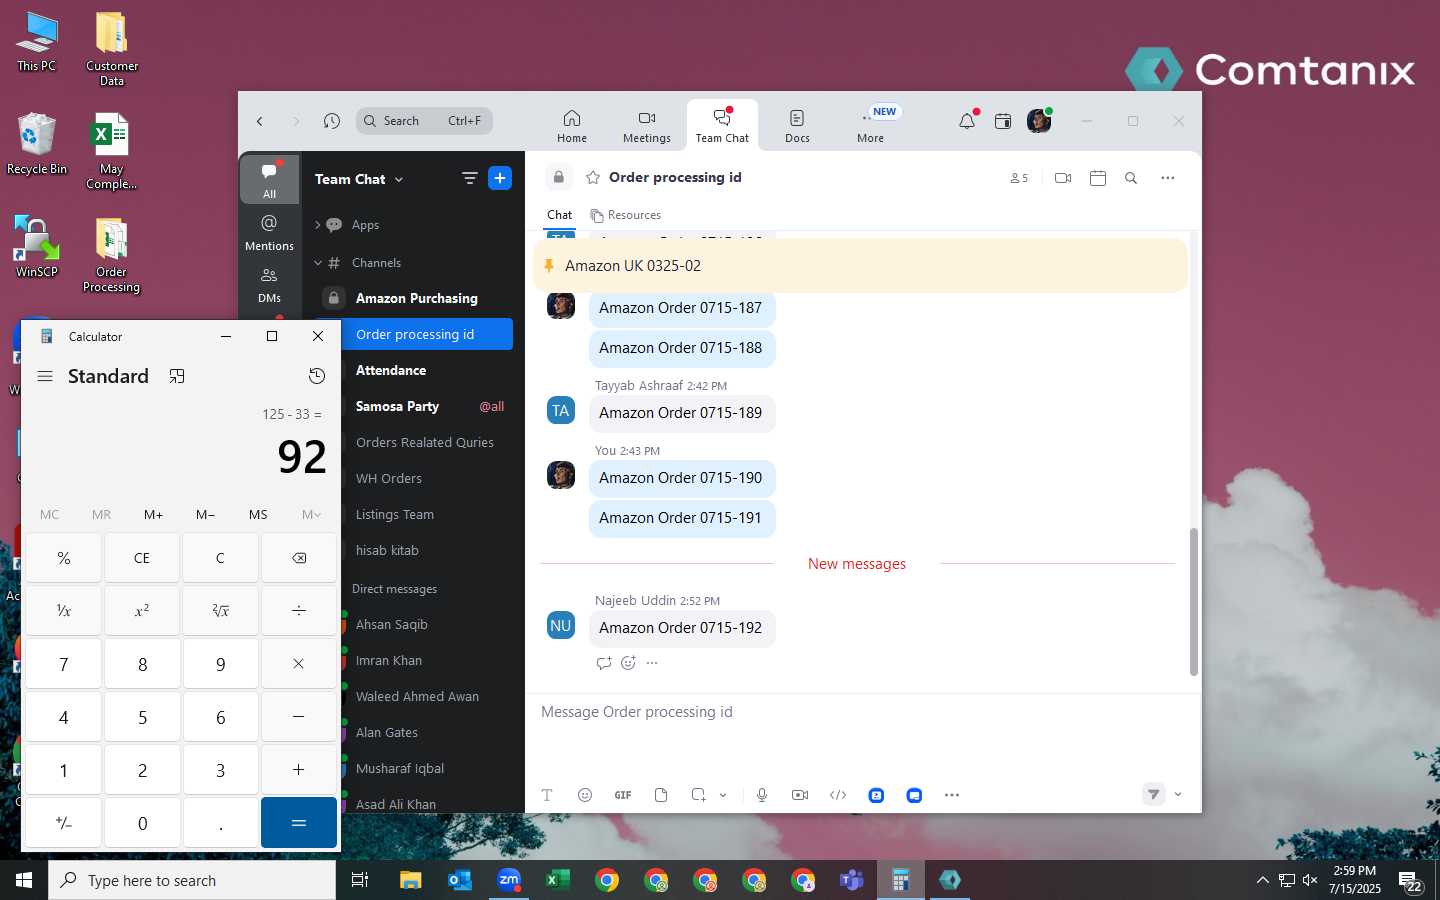The height and width of the screenshot is (900, 1440).
Task: Click Calculator CE button
Action: pos(142,558)
